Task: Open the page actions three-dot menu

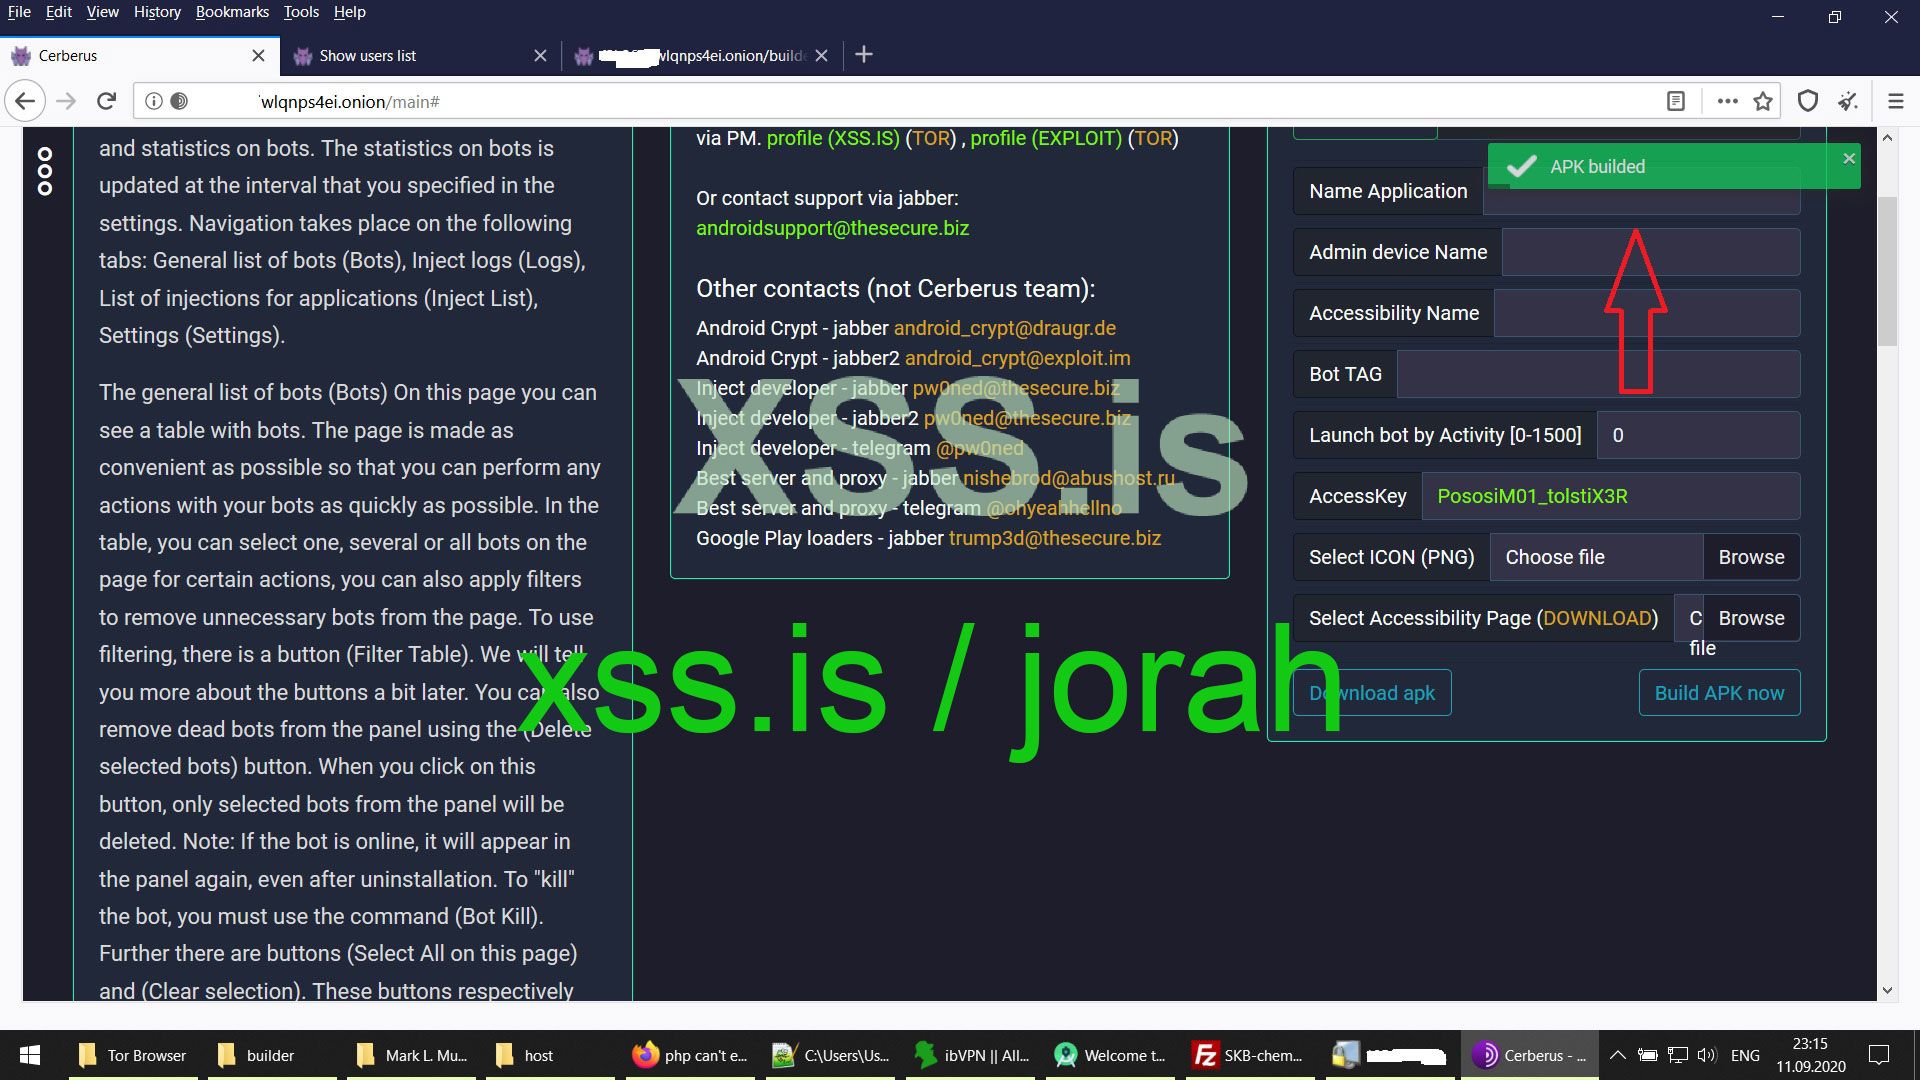Action: pos(1727,101)
